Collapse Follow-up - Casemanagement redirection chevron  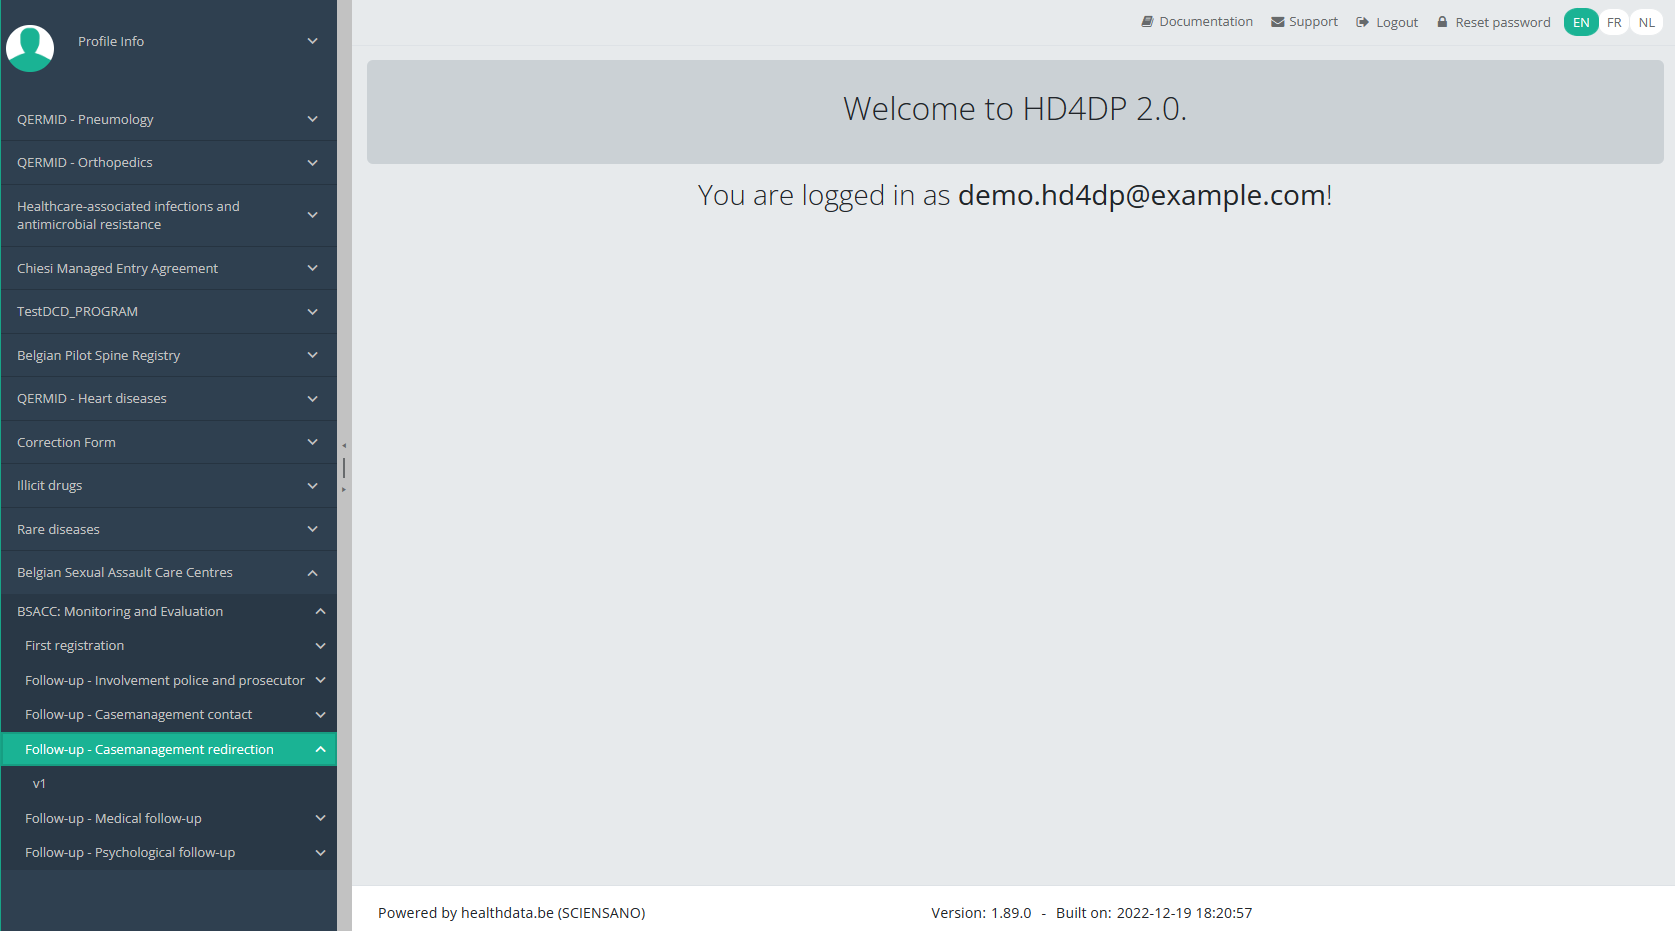pyautogui.click(x=320, y=749)
